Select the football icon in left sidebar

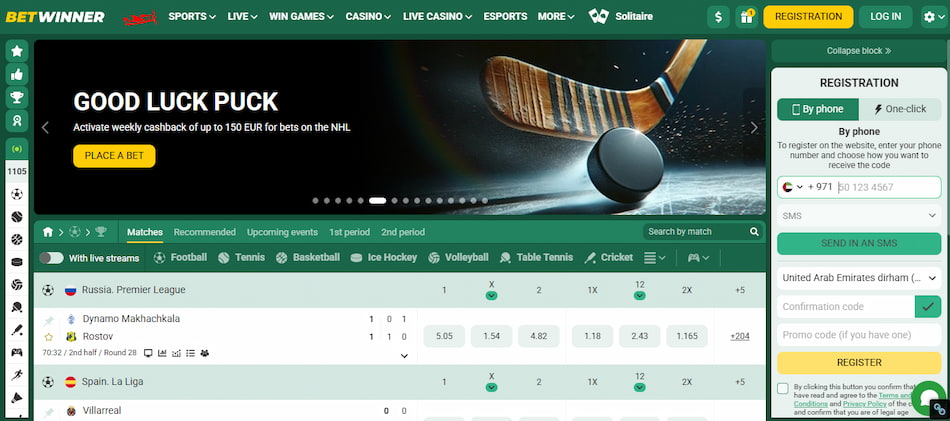pyautogui.click(x=17, y=194)
